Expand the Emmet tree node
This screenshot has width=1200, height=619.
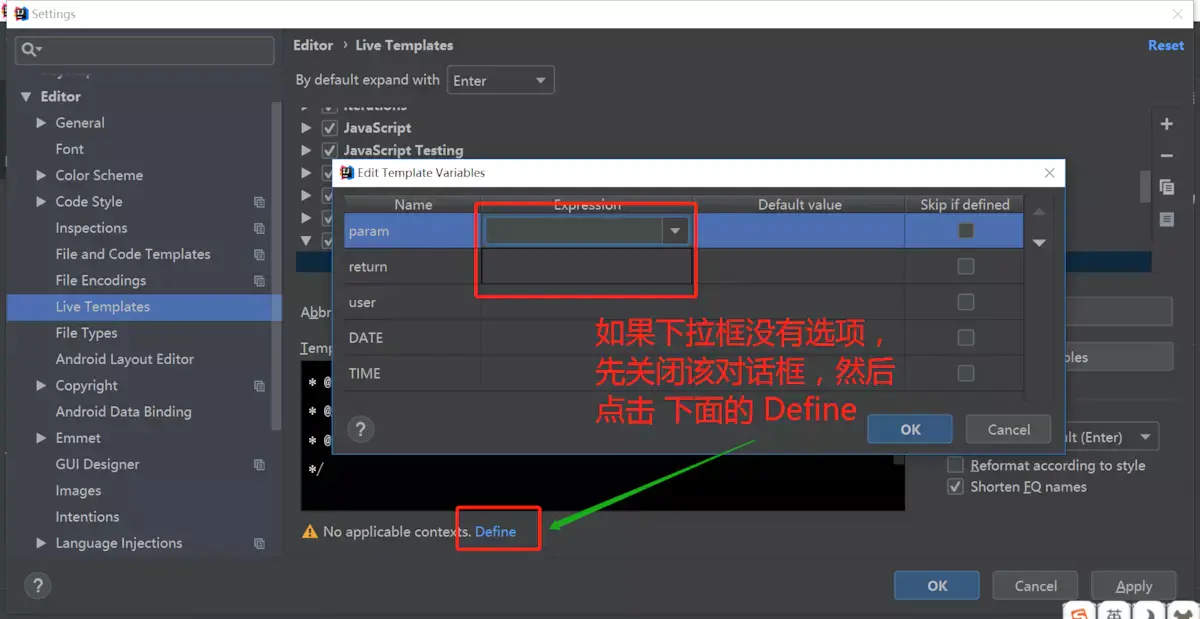coord(41,438)
